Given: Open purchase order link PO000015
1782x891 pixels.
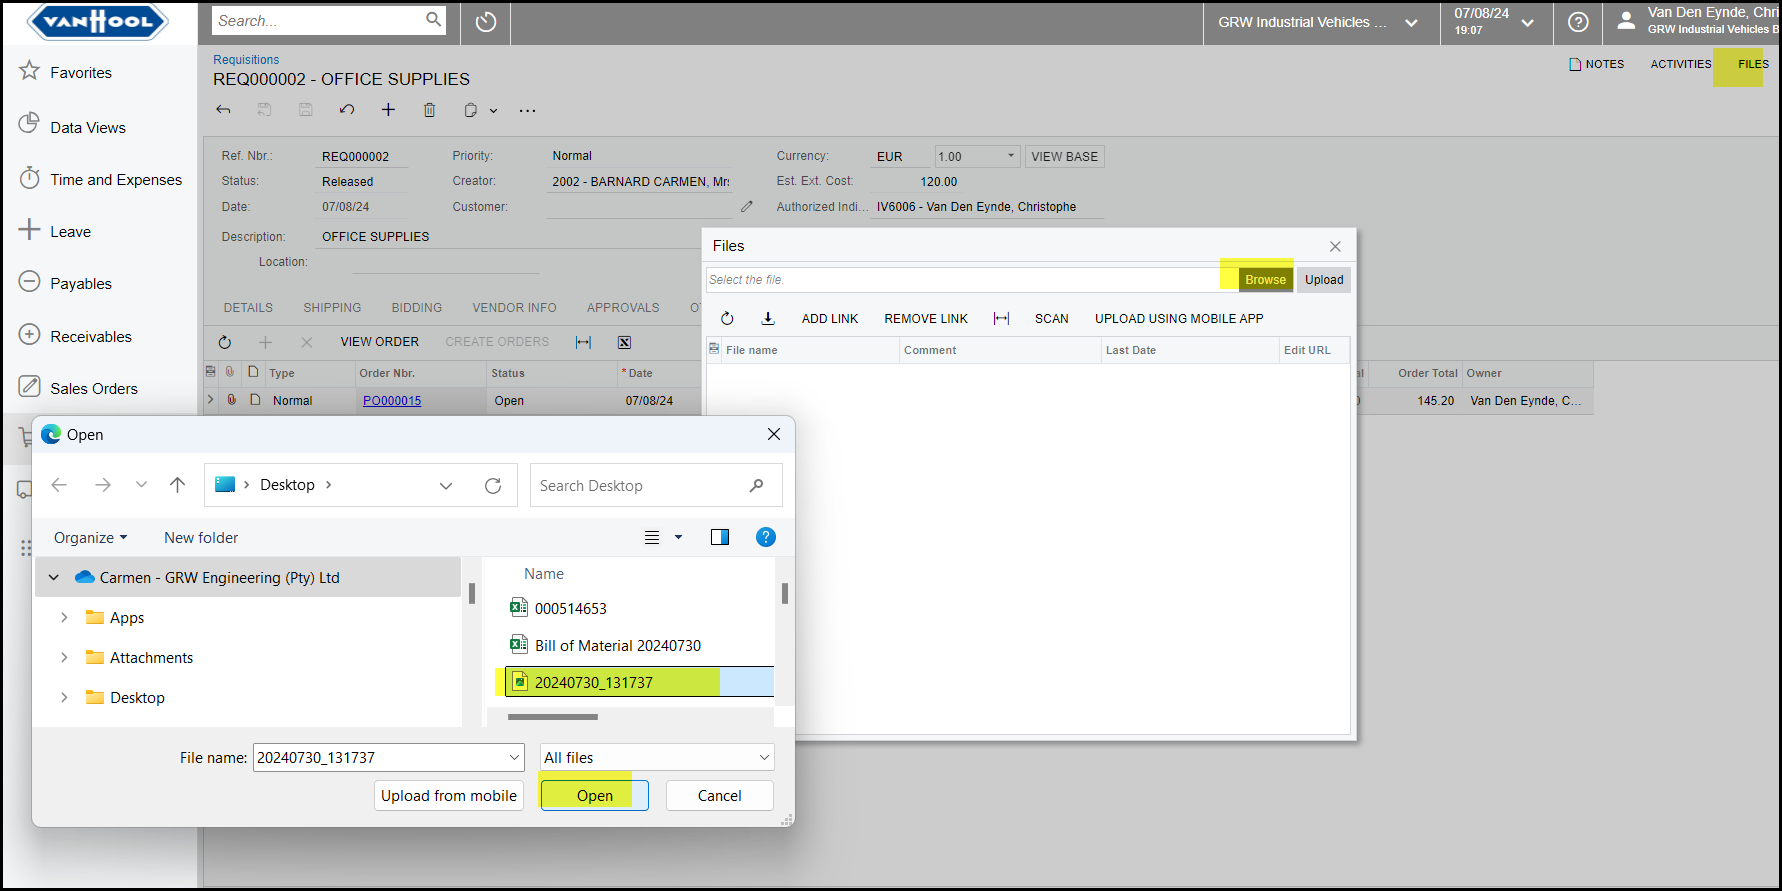Looking at the screenshot, I should (392, 401).
